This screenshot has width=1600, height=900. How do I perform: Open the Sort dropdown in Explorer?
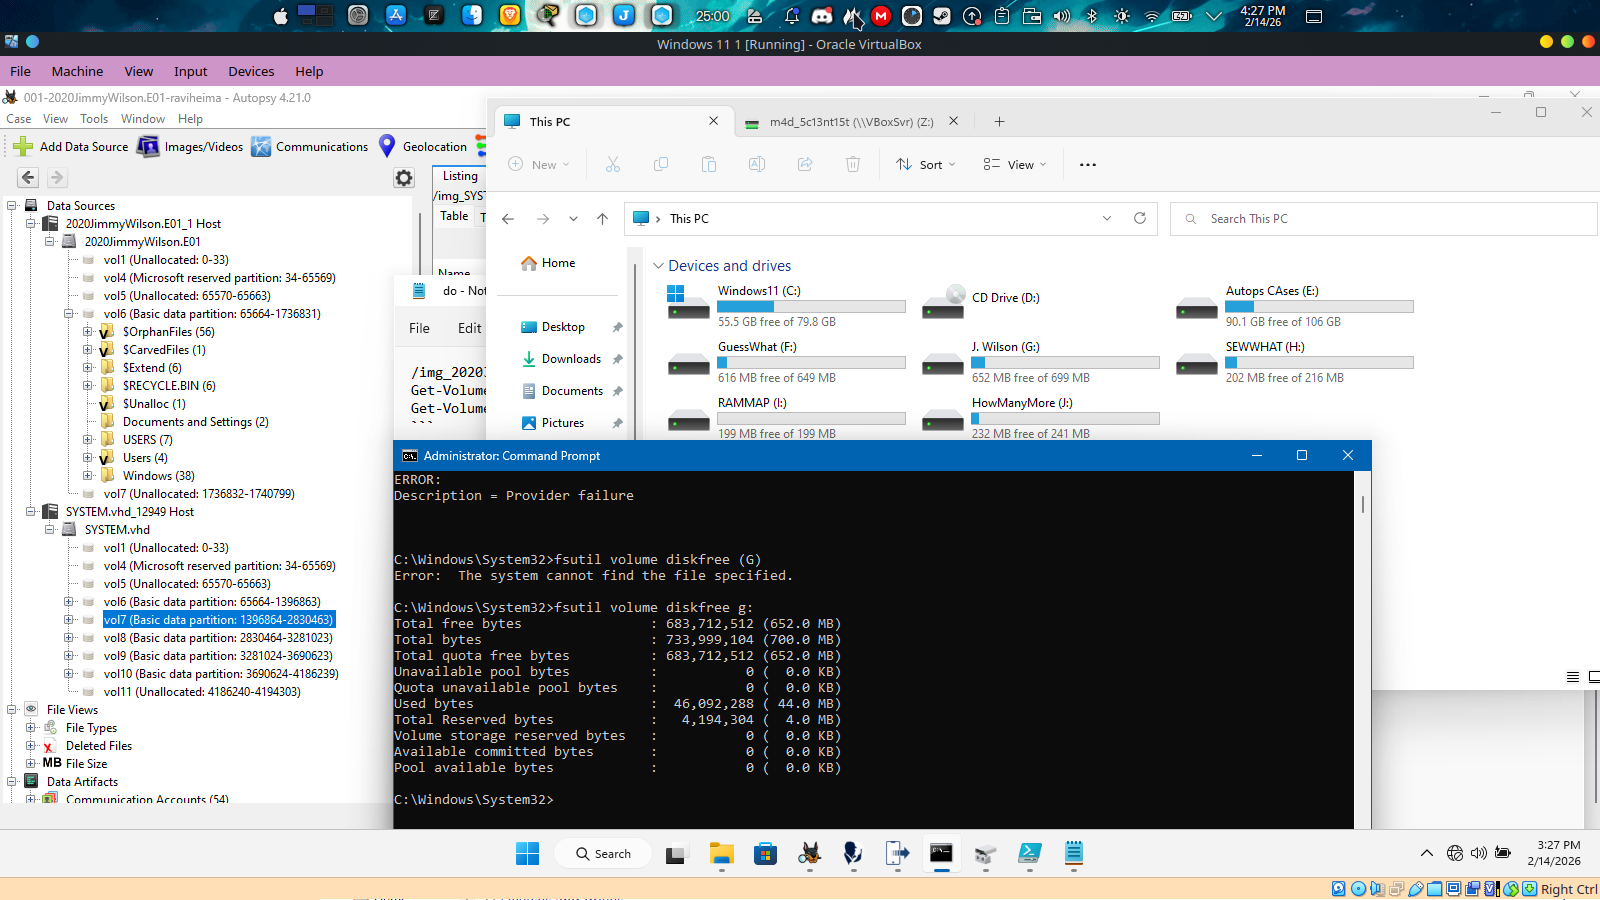pyautogui.click(x=926, y=164)
